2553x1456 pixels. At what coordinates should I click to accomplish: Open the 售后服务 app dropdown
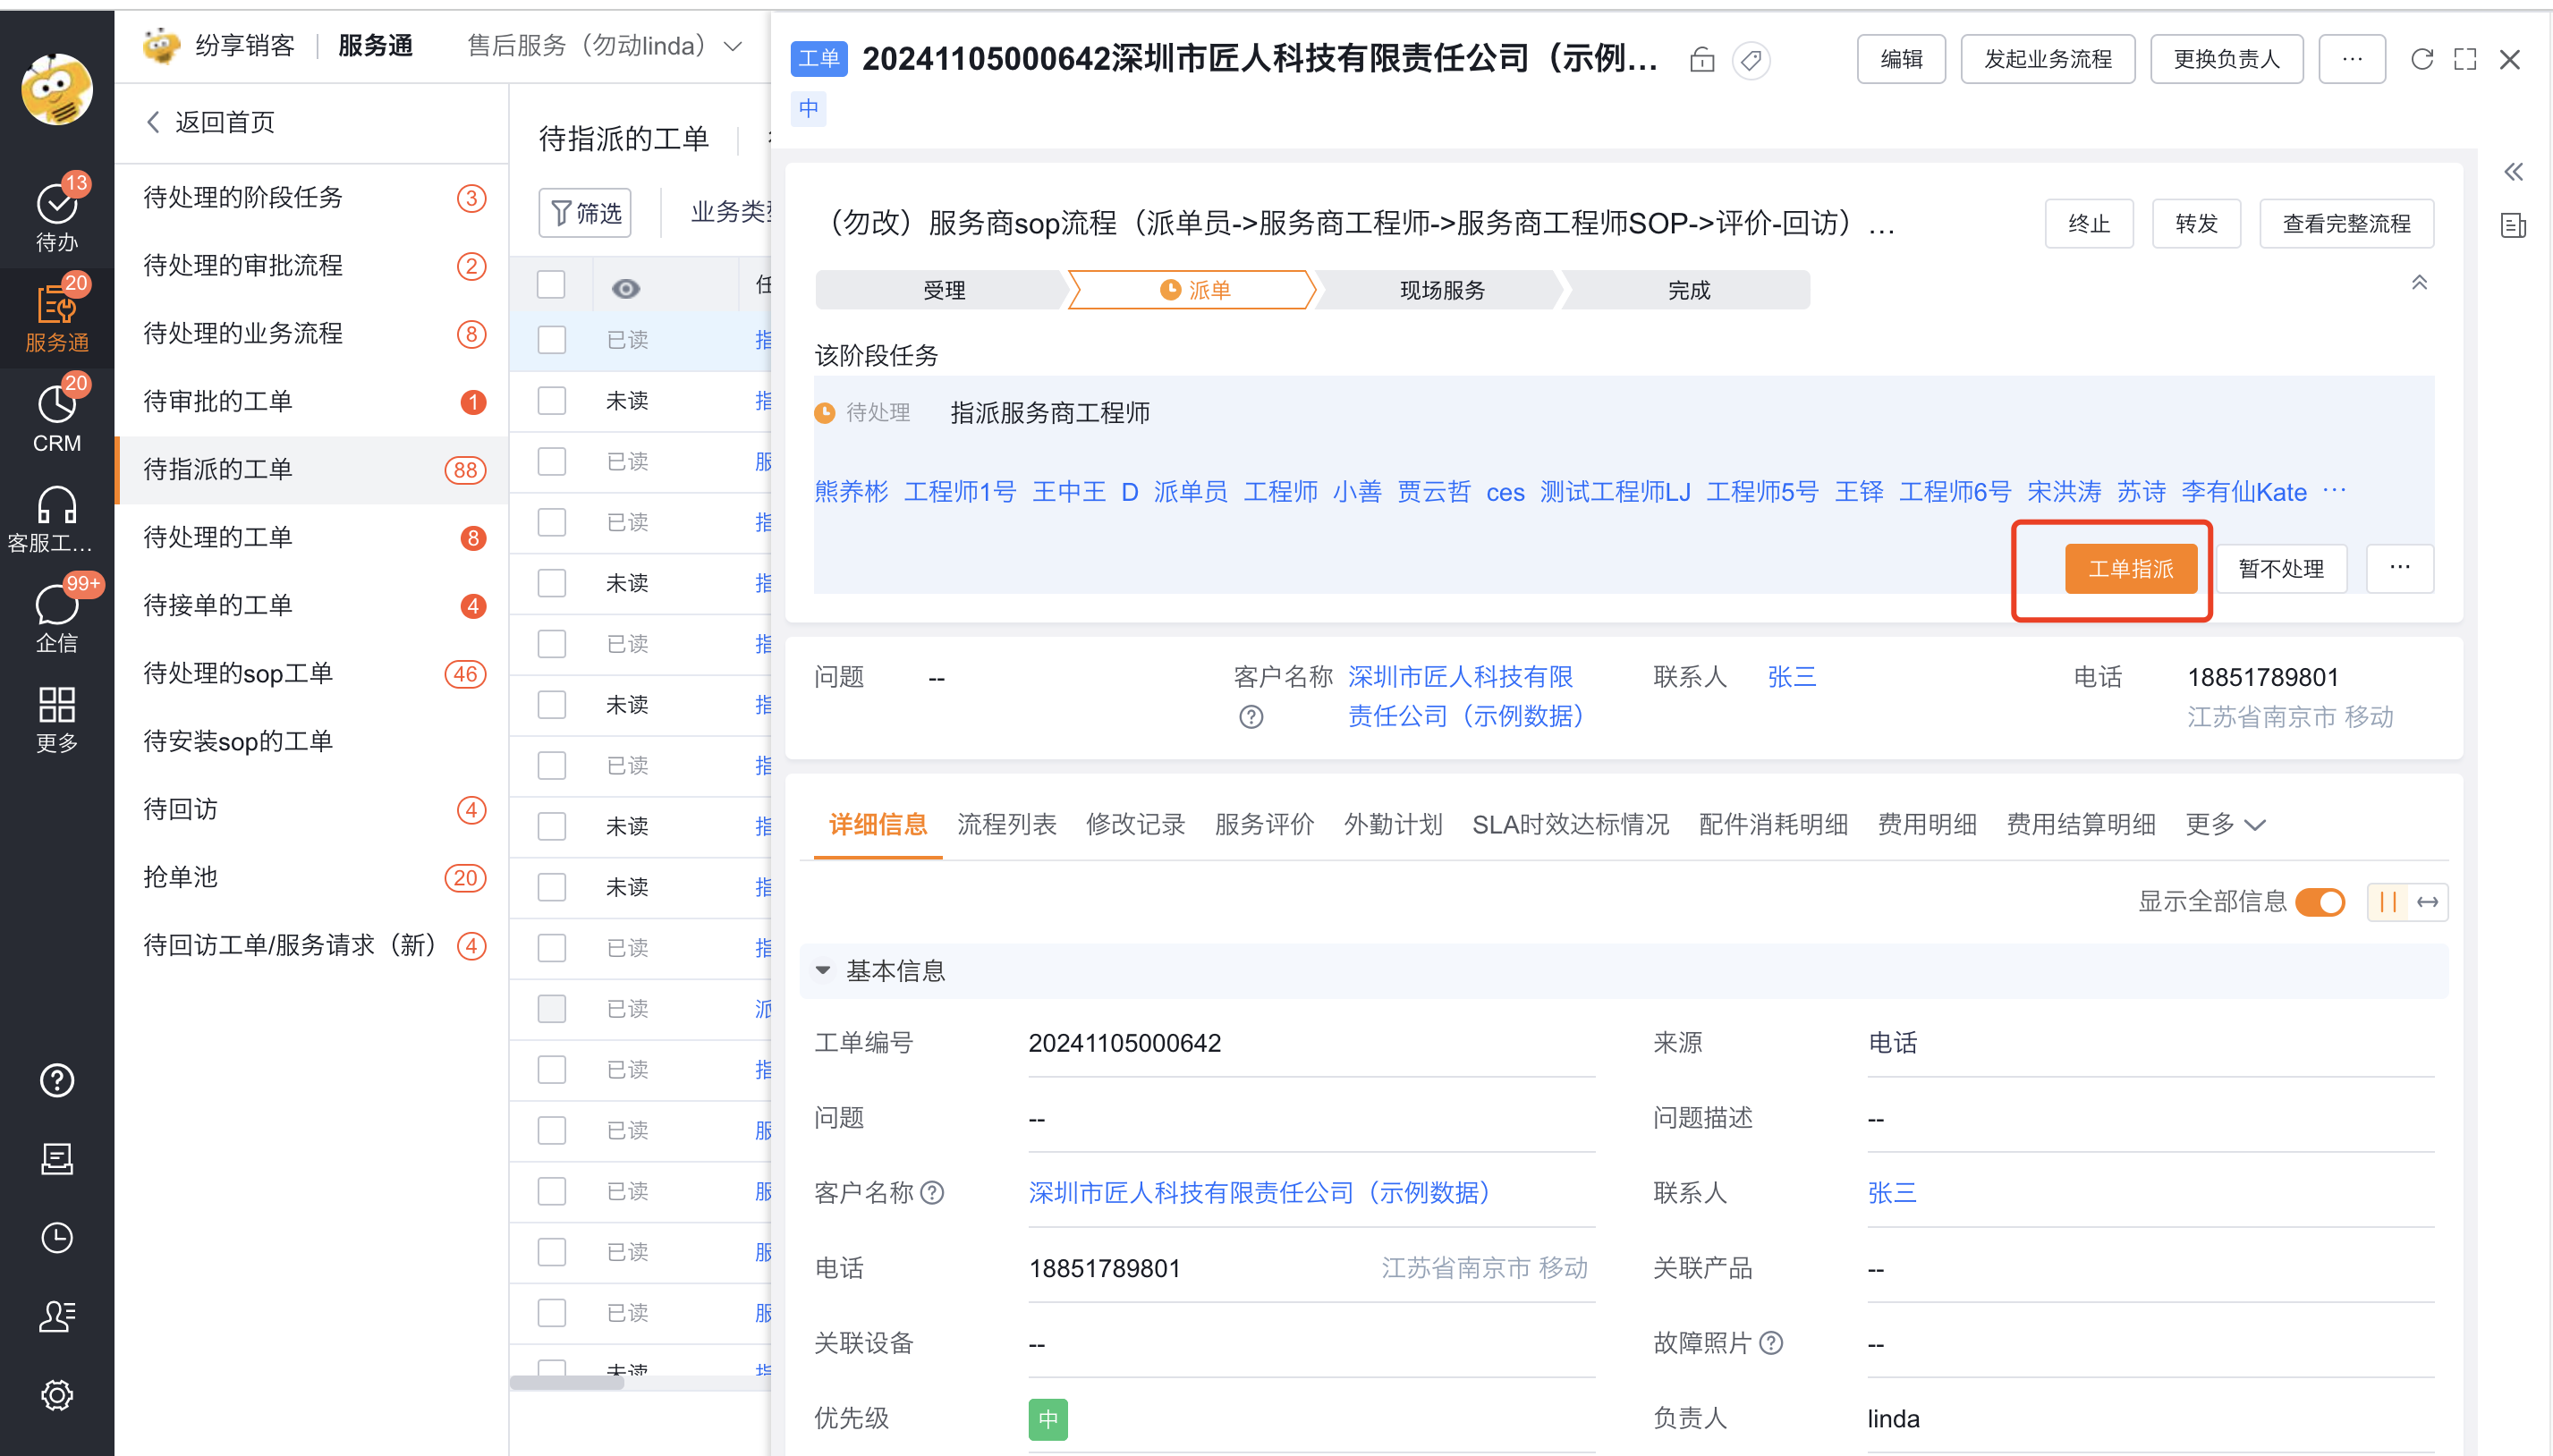(x=604, y=46)
